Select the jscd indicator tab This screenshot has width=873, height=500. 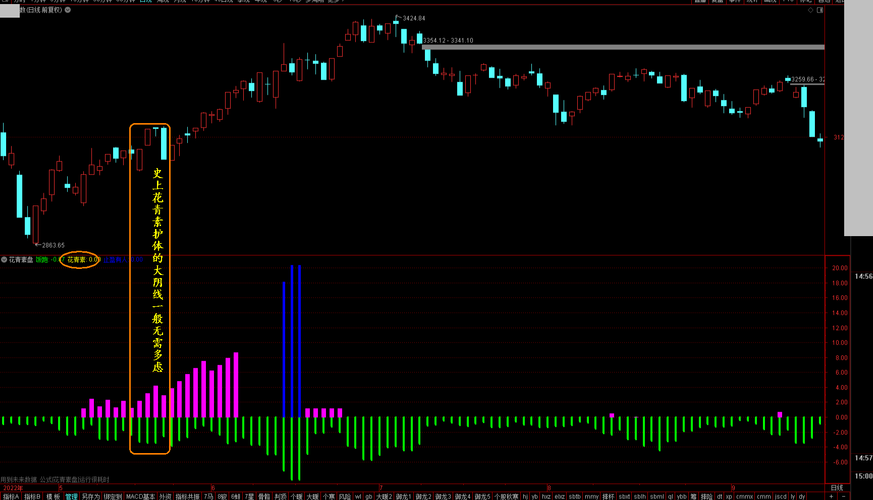click(x=781, y=496)
